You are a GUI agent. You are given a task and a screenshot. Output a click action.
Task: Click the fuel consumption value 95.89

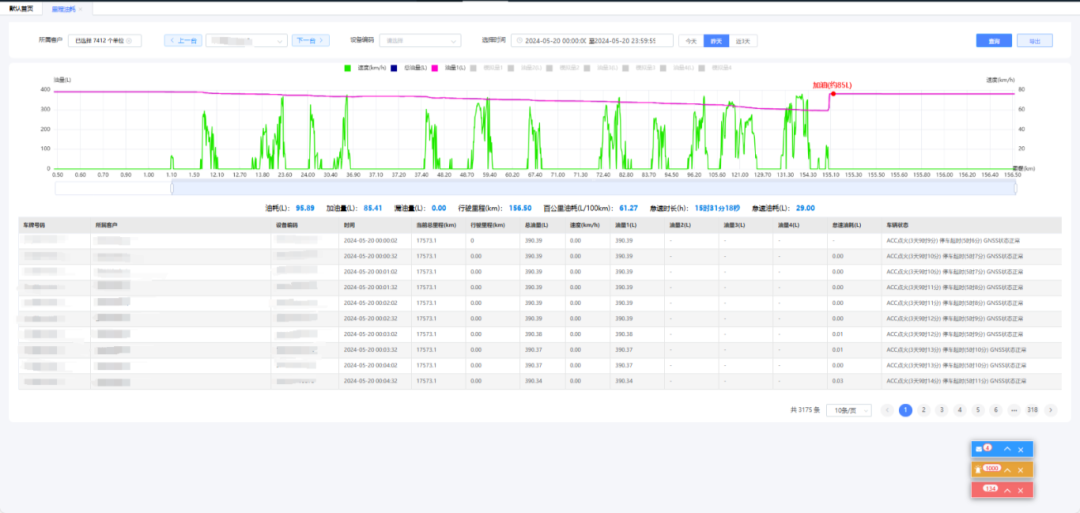[x=305, y=207]
